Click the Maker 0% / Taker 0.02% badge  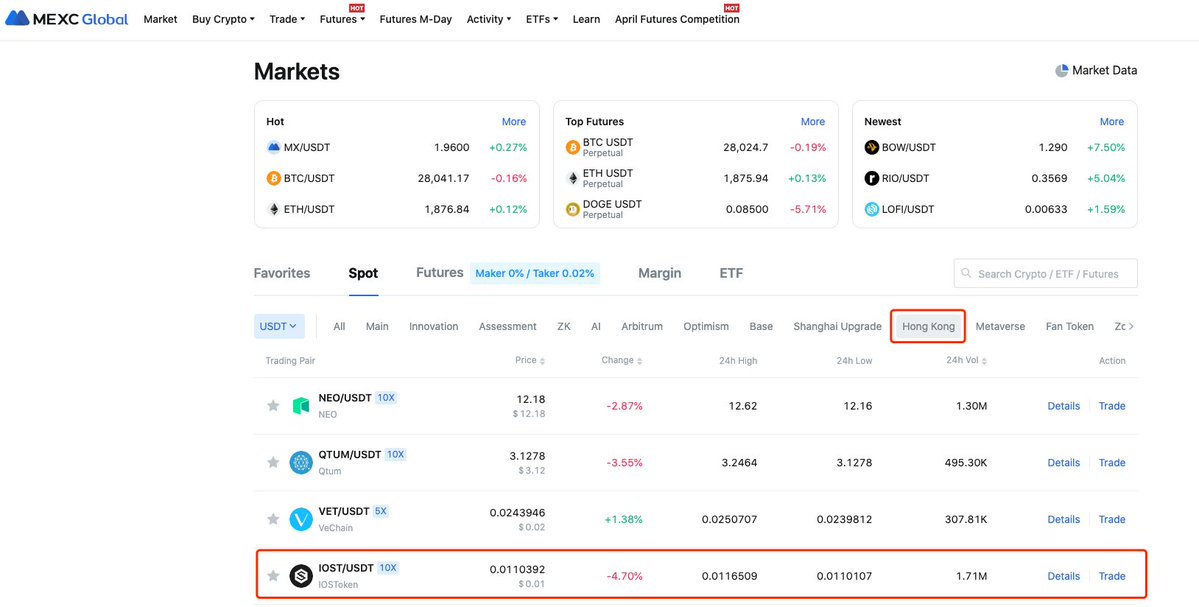click(535, 273)
